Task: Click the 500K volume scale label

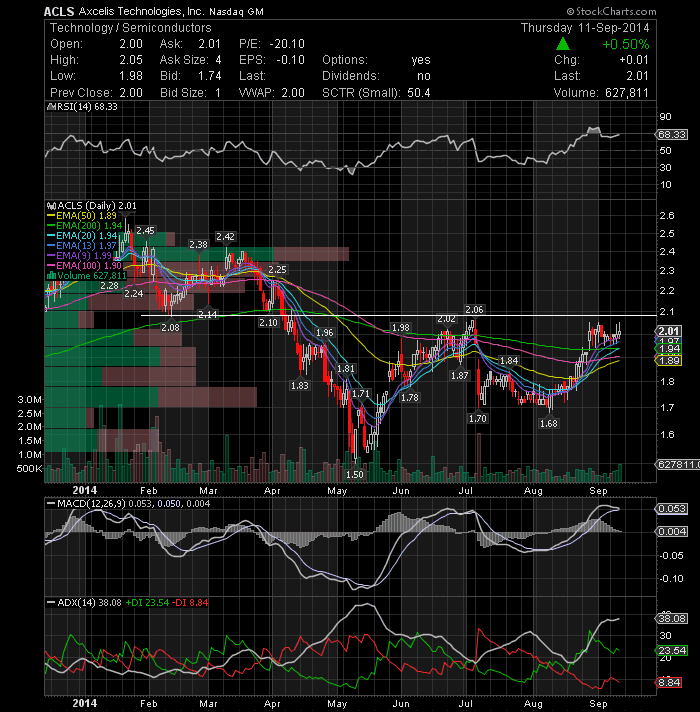Action: pyautogui.click(x=29, y=469)
